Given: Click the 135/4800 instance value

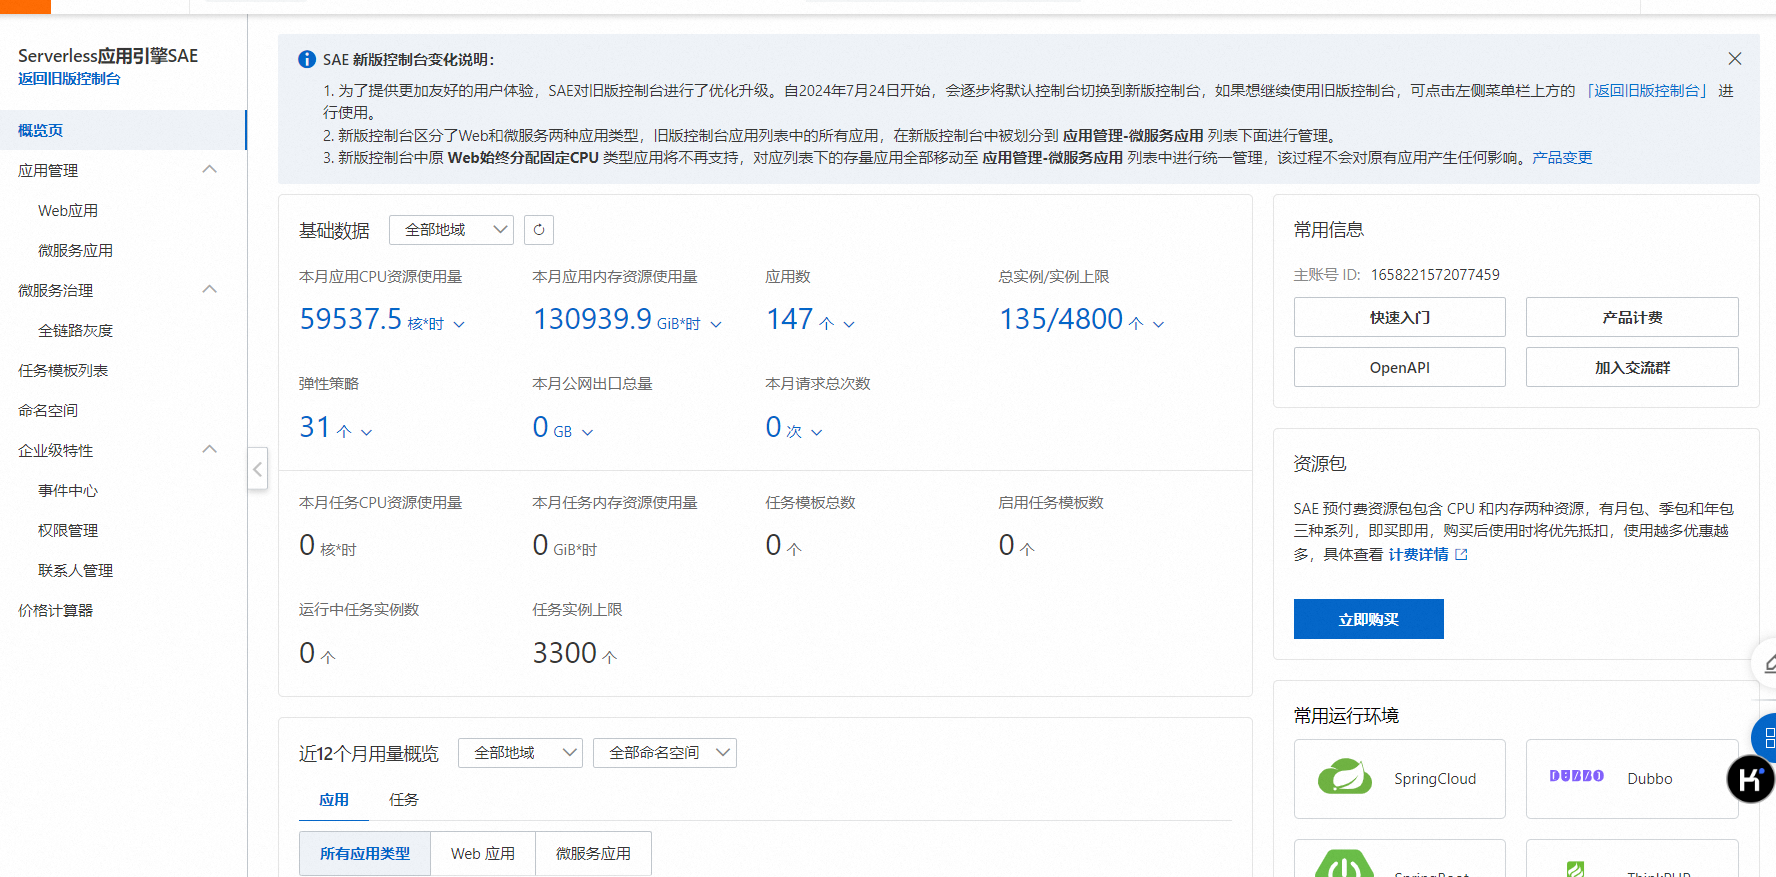Looking at the screenshot, I should tap(1061, 319).
